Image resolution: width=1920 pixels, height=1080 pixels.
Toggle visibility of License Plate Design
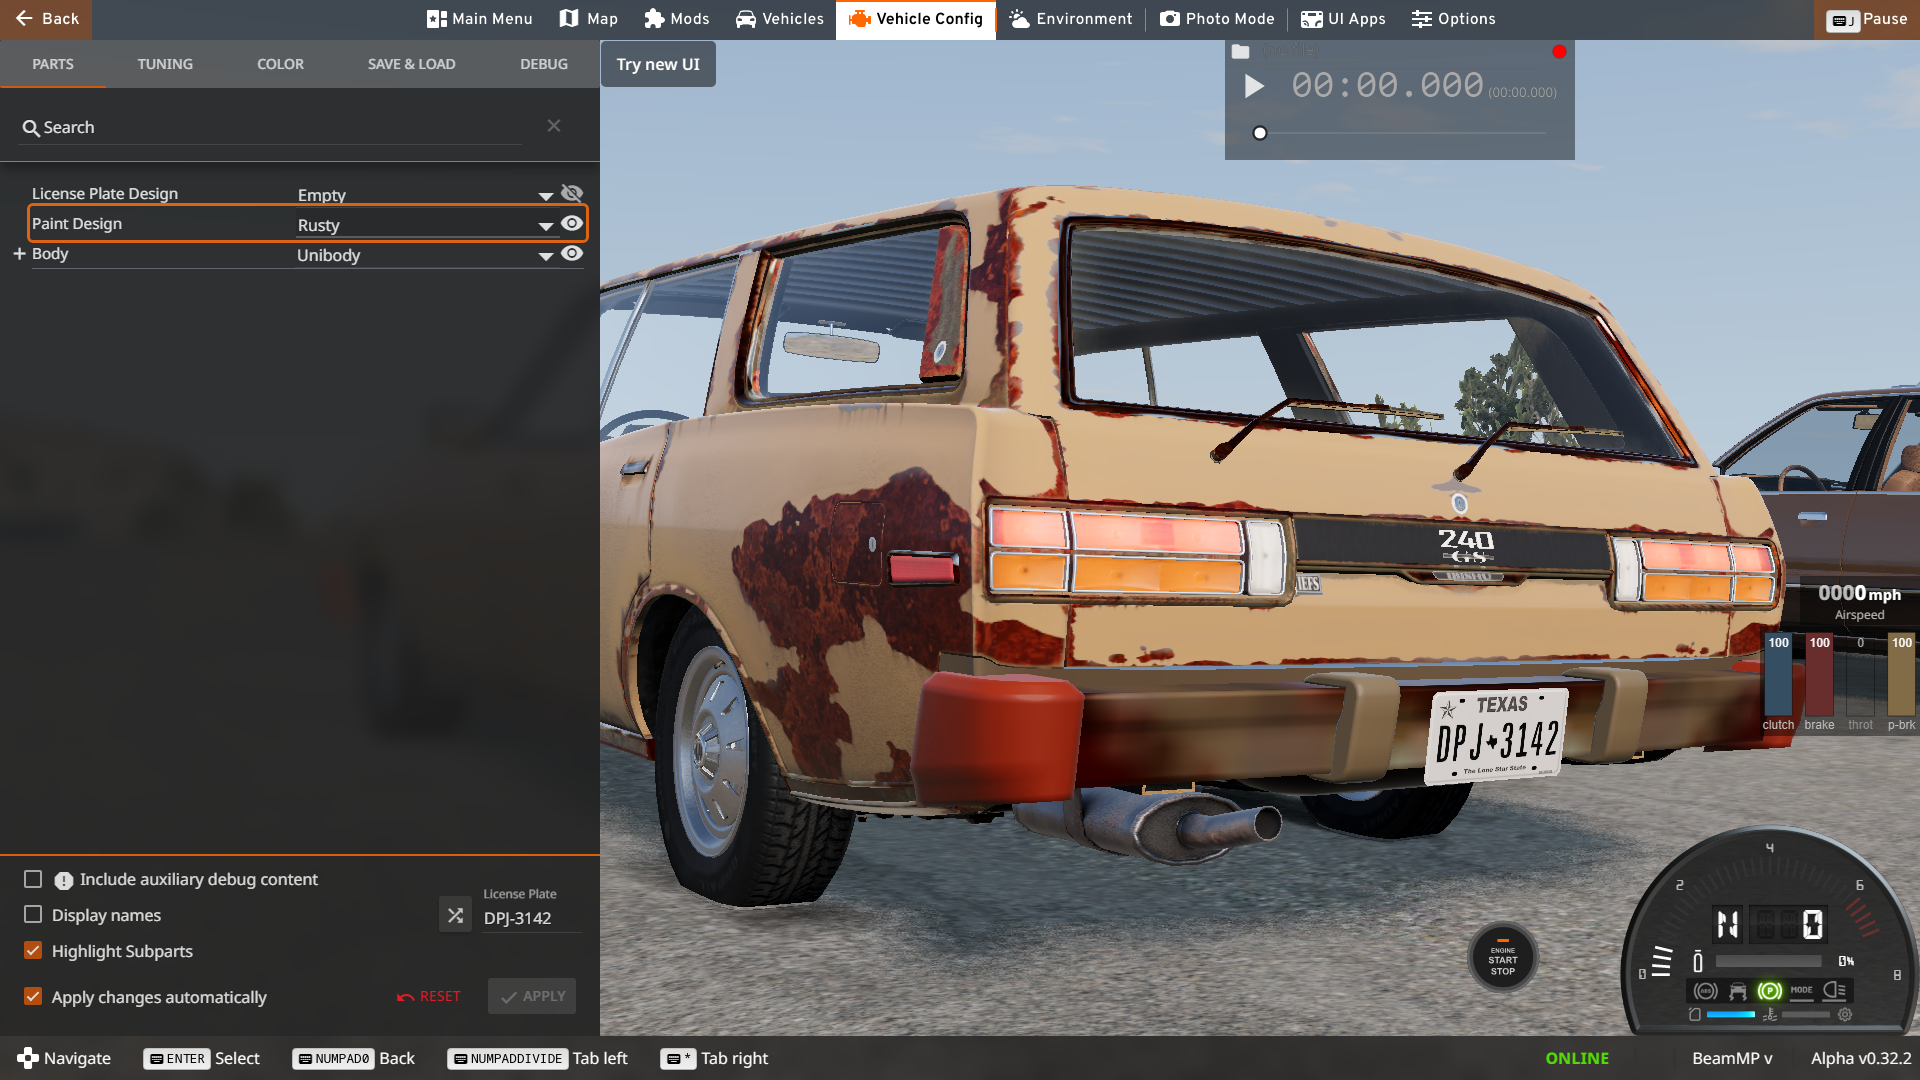(x=572, y=193)
